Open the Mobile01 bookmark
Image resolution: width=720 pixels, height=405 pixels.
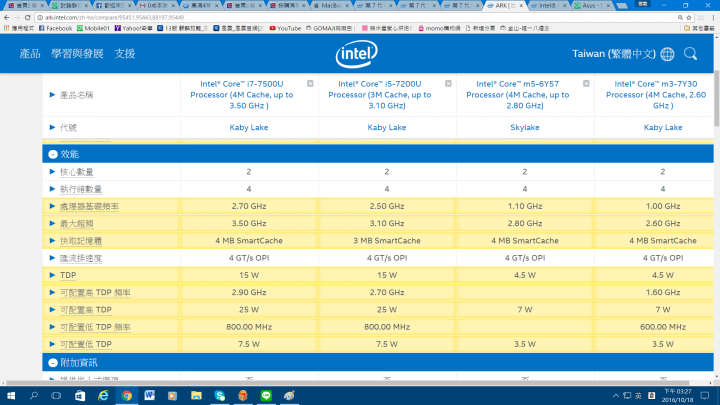(93, 28)
